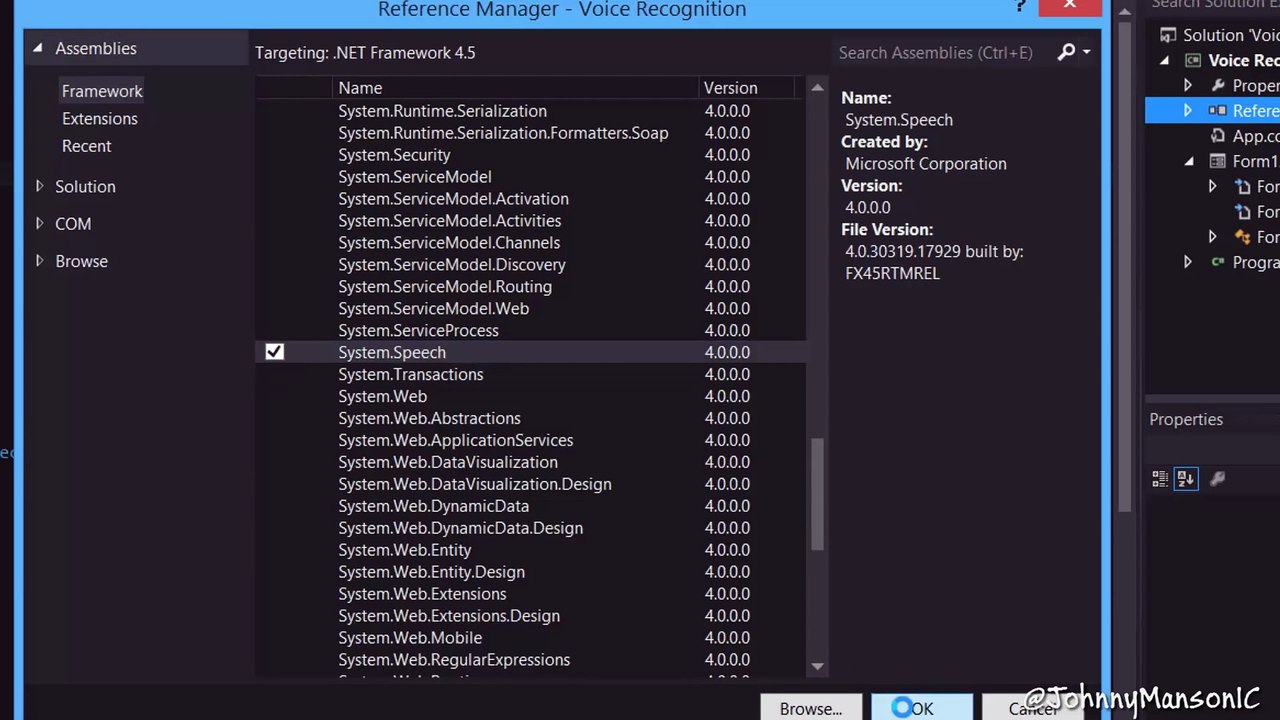Expand the COM category arrow
This screenshot has height=720, width=1280.
pos(39,223)
